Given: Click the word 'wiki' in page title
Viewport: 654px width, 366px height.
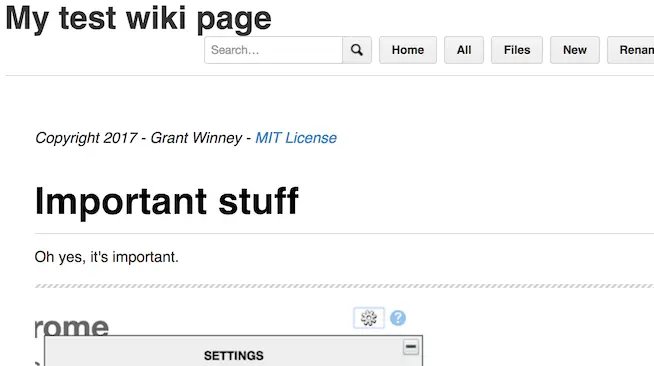Looking at the screenshot, I should pyautogui.click(x=156, y=18).
